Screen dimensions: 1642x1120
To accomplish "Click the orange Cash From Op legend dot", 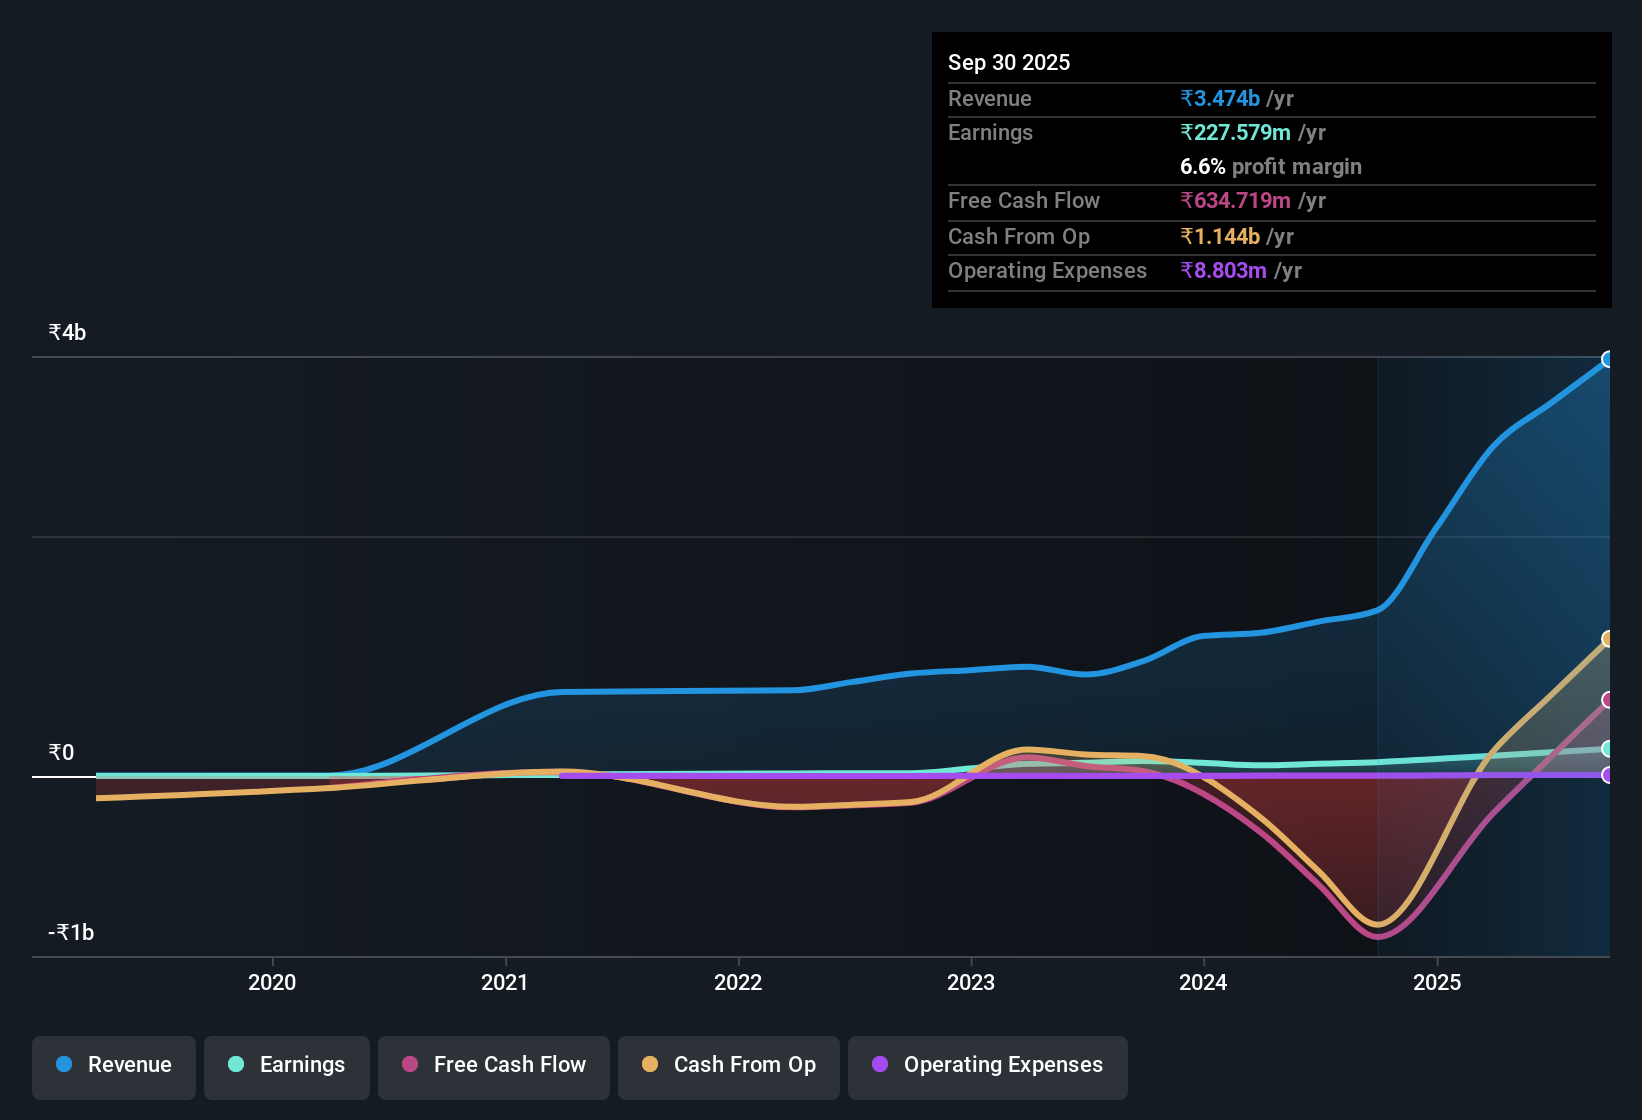I will tap(650, 1065).
